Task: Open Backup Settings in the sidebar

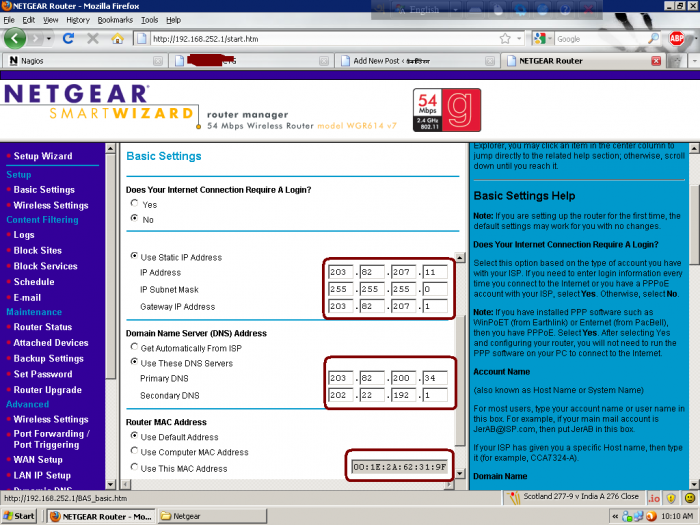Action: (x=48, y=358)
